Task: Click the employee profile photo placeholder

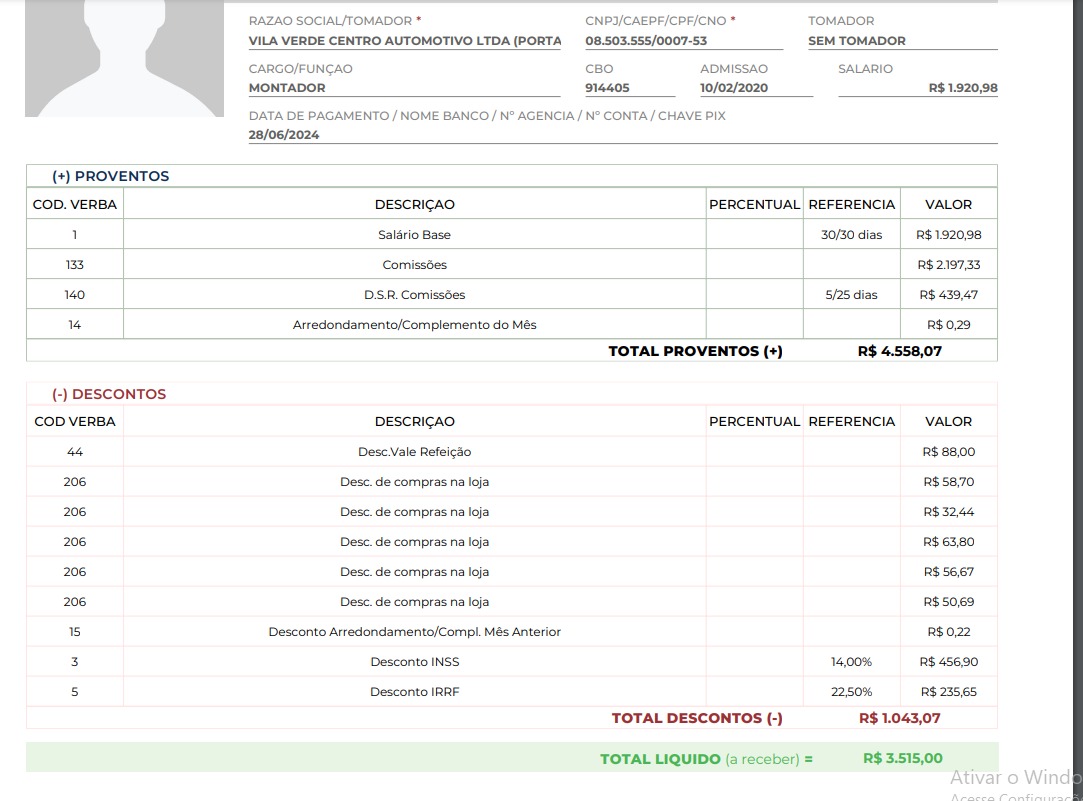Action: pyautogui.click(x=124, y=59)
